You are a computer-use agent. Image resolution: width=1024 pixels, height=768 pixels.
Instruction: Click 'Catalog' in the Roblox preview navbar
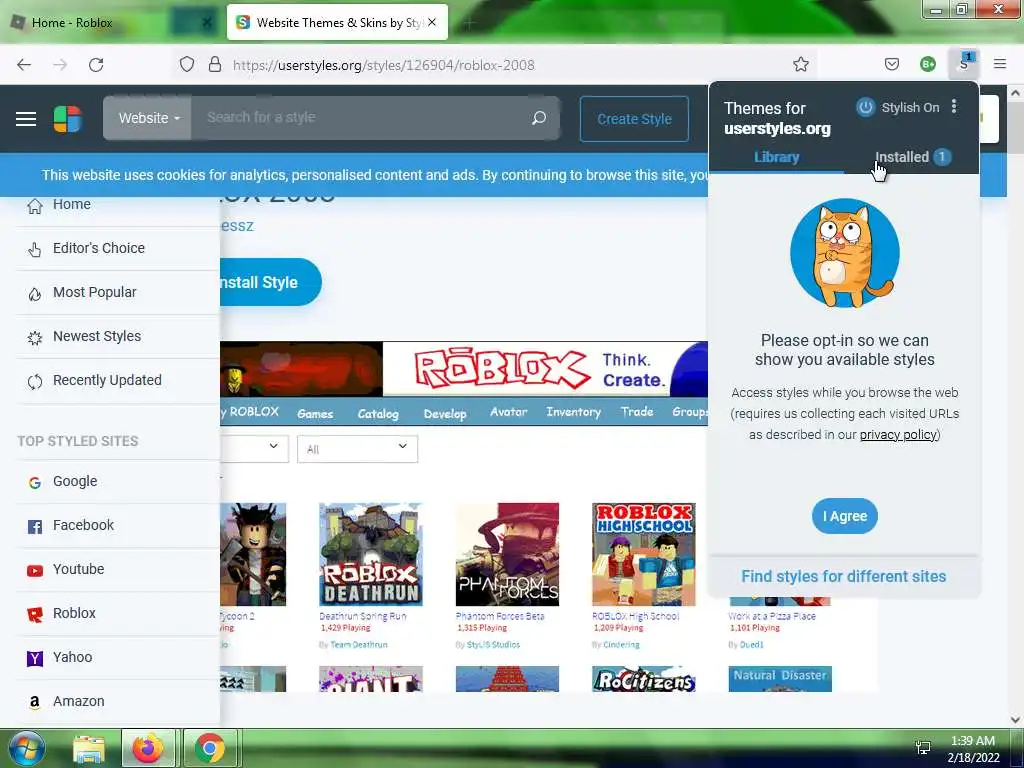click(378, 413)
